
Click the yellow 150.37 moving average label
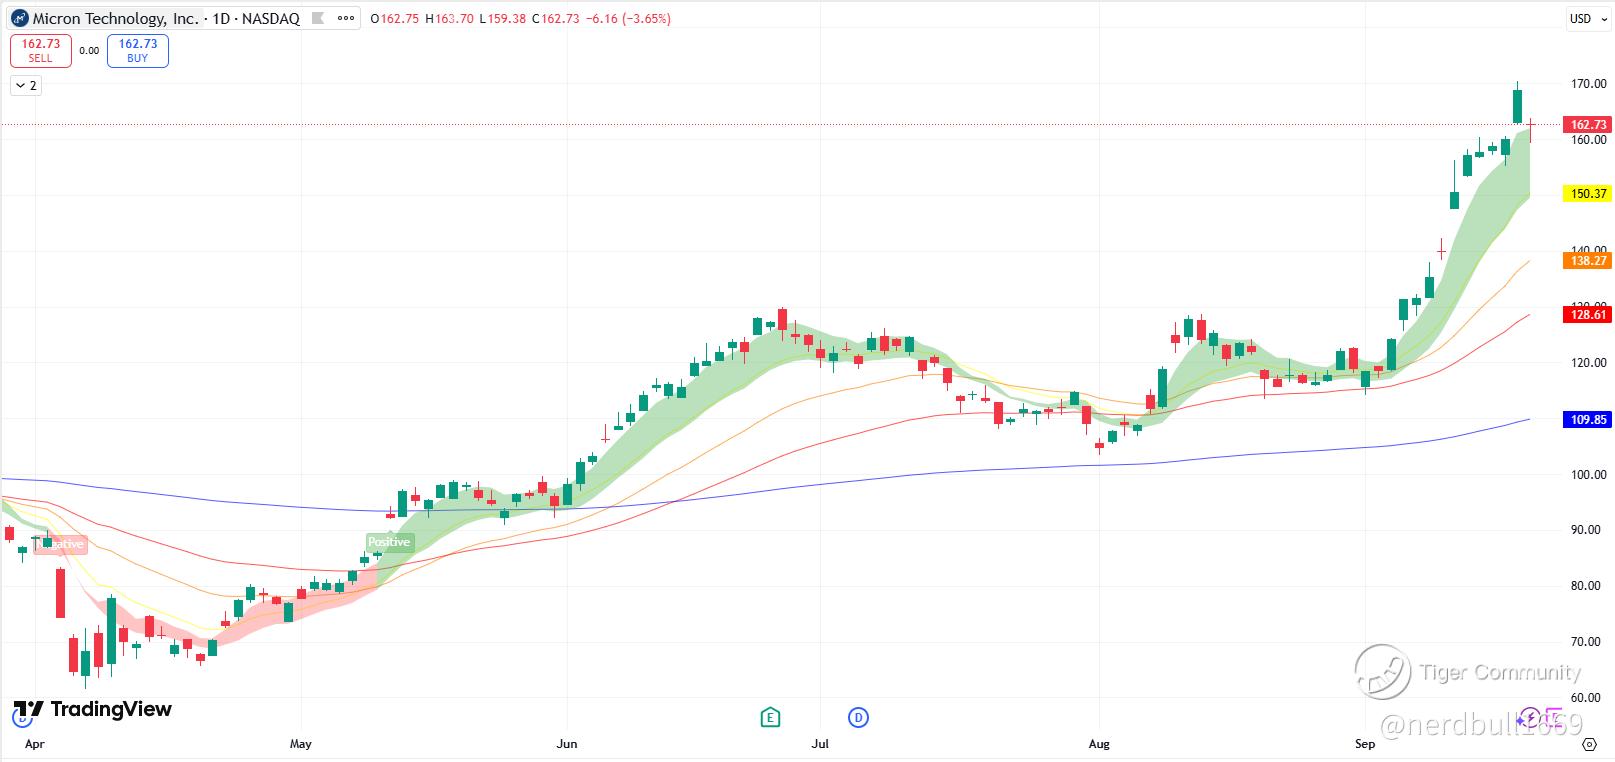pyautogui.click(x=1588, y=194)
